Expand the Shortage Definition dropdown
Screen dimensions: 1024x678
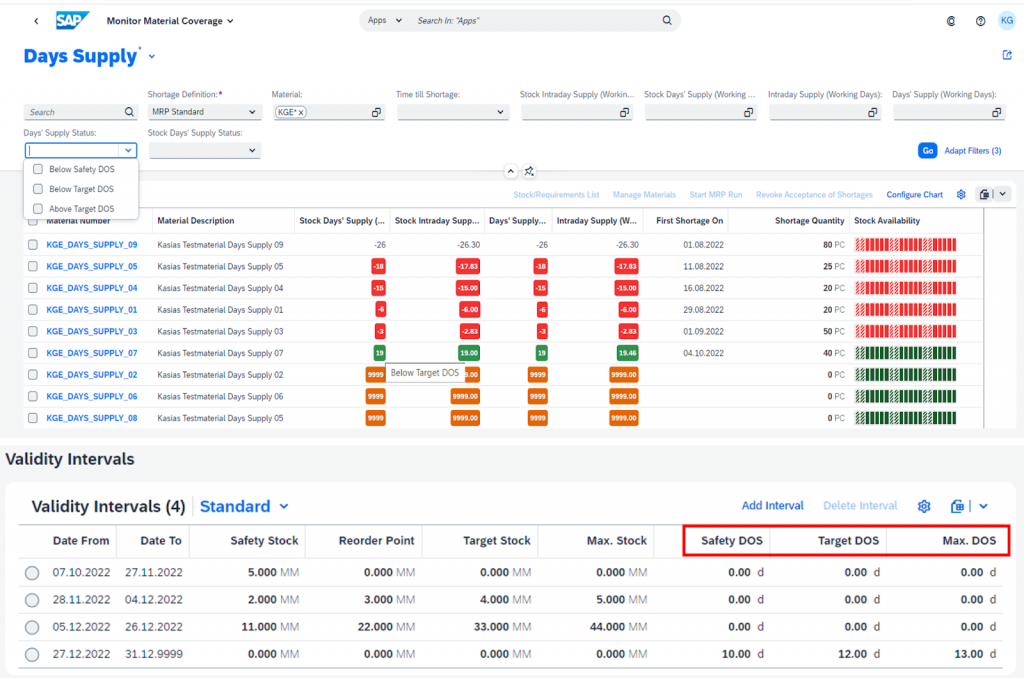click(x=252, y=112)
